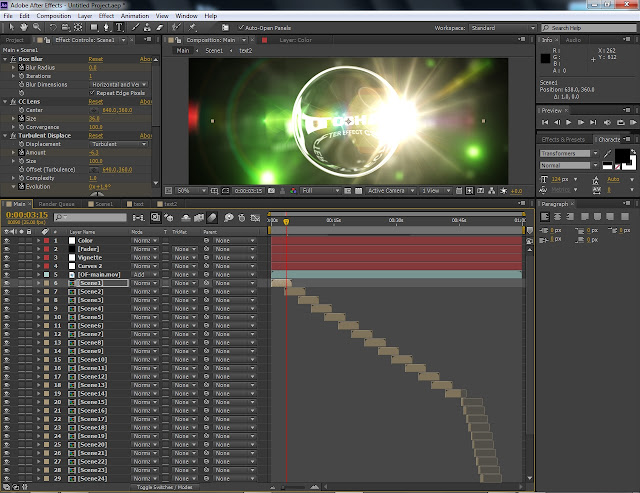Select the Horizontal Type tool

pos(119,27)
